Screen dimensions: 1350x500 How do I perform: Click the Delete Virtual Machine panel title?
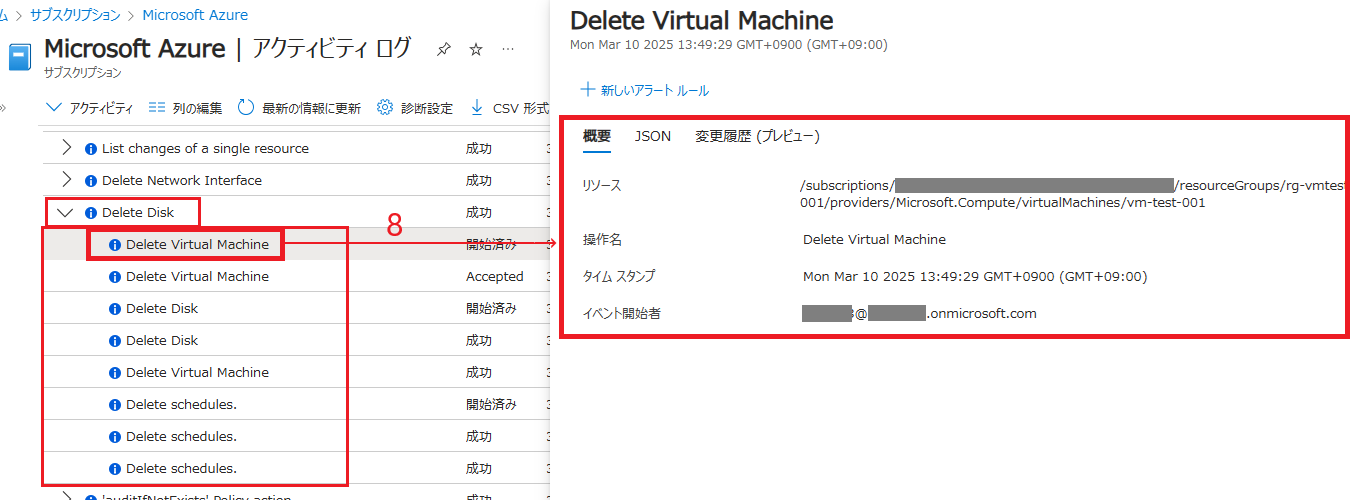[x=701, y=20]
